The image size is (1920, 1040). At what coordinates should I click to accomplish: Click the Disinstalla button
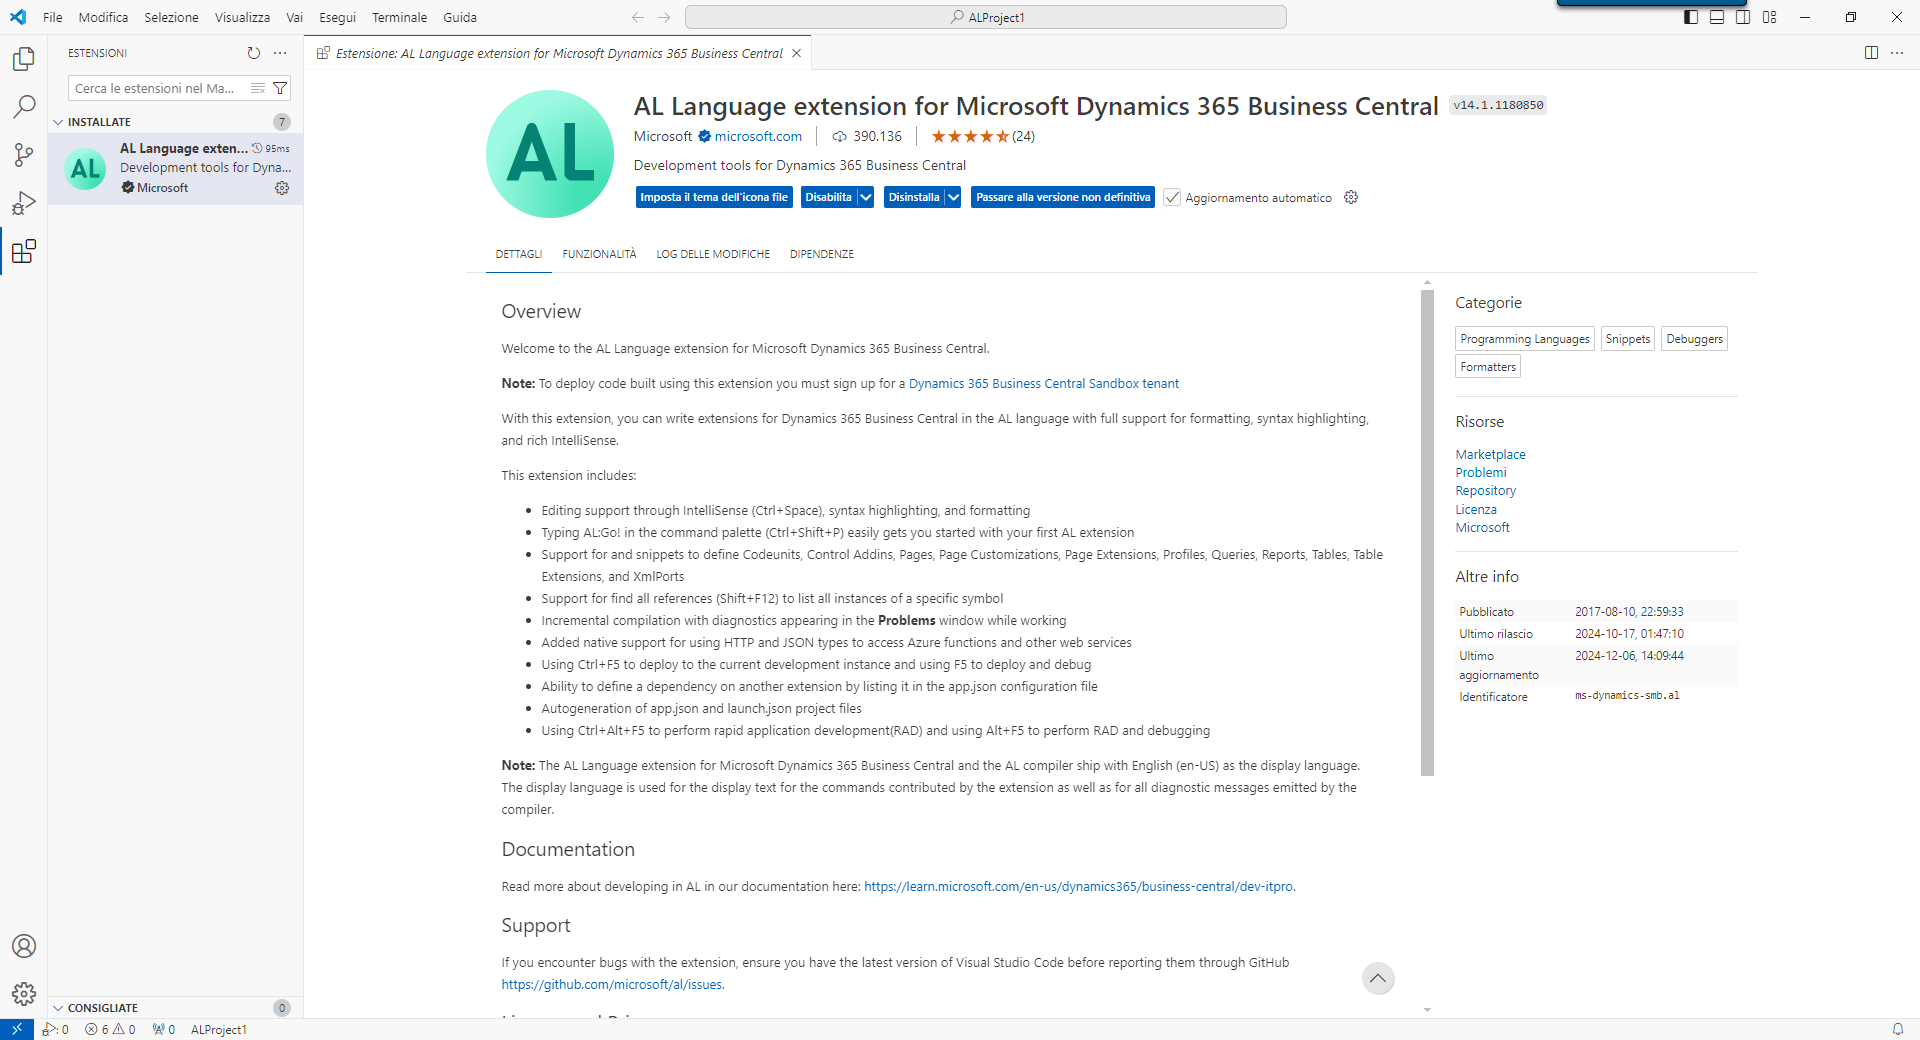[x=914, y=197]
